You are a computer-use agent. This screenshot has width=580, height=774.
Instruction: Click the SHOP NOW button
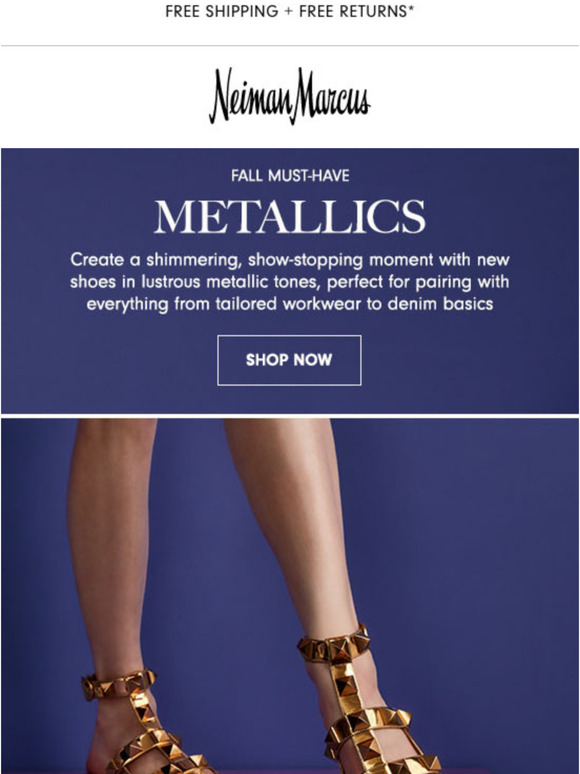289,360
